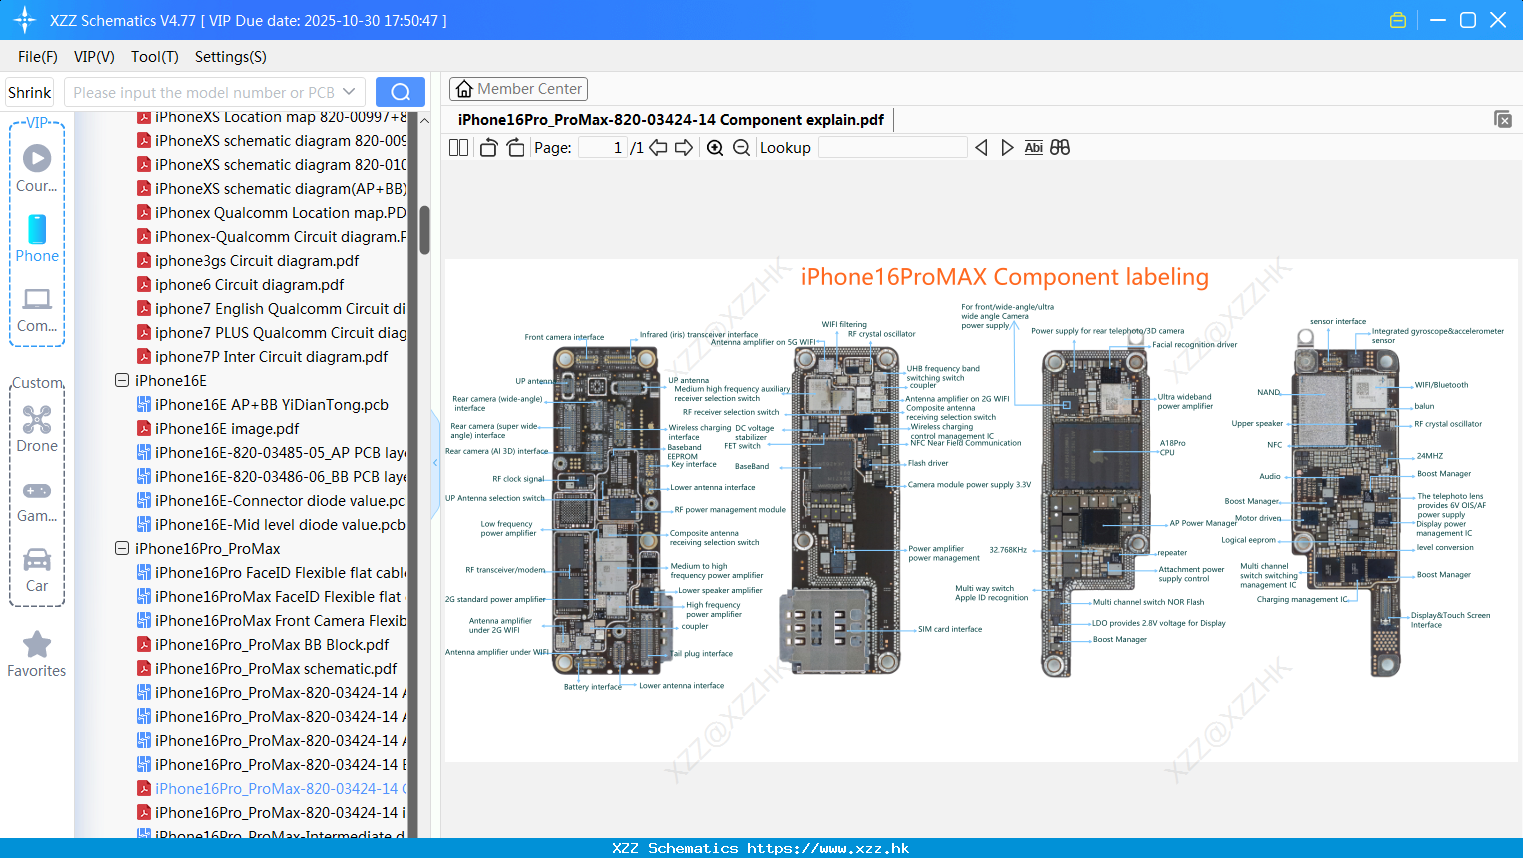Open model number dropdown arrow
Screen dimensions: 1523x858
point(349,92)
